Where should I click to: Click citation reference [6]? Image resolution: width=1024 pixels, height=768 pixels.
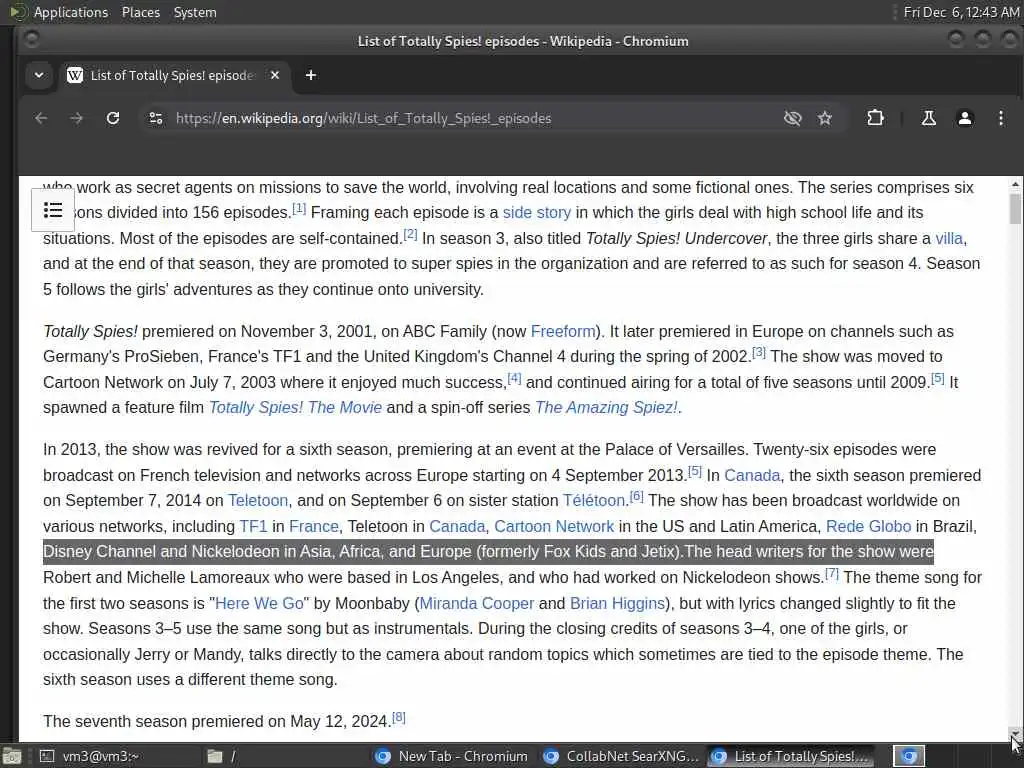coord(637,496)
